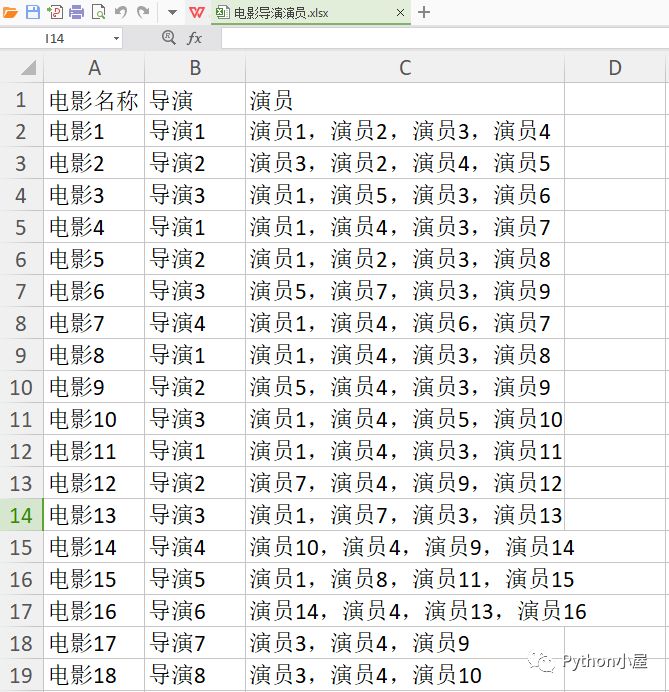Viewport: 669px width, 692px height.
Task: Select row 14 header
Action: [21, 515]
